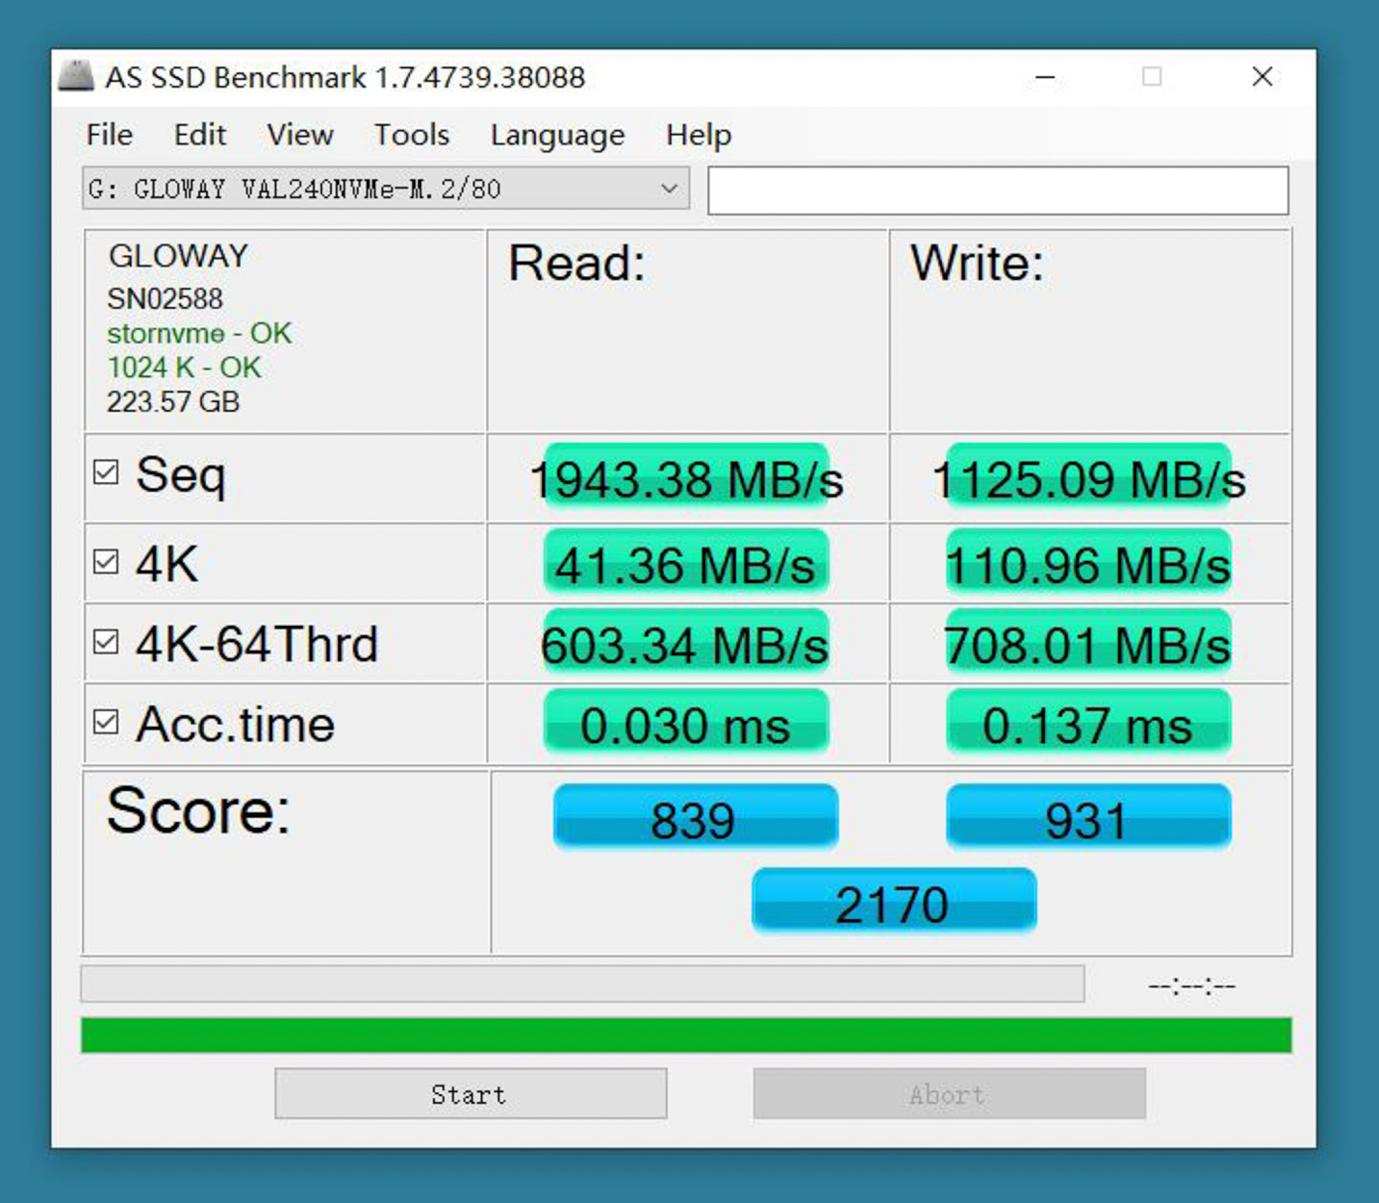Click the GLOWAY drive name label
The width and height of the screenshot is (1379, 1203).
178,256
